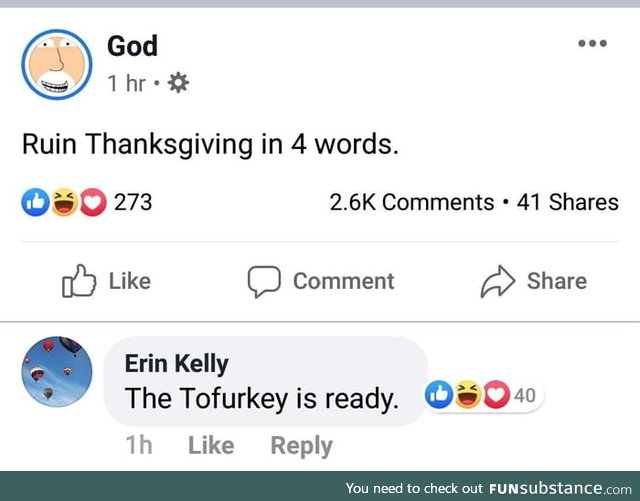Reply to Erin Kelly's comment
640x501 pixels.
pyautogui.click(x=301, y=445)
